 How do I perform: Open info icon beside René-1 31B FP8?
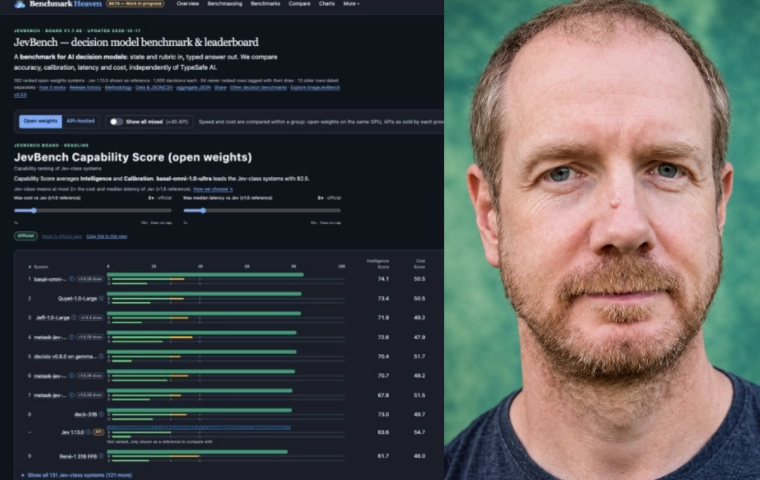[101, 456]
